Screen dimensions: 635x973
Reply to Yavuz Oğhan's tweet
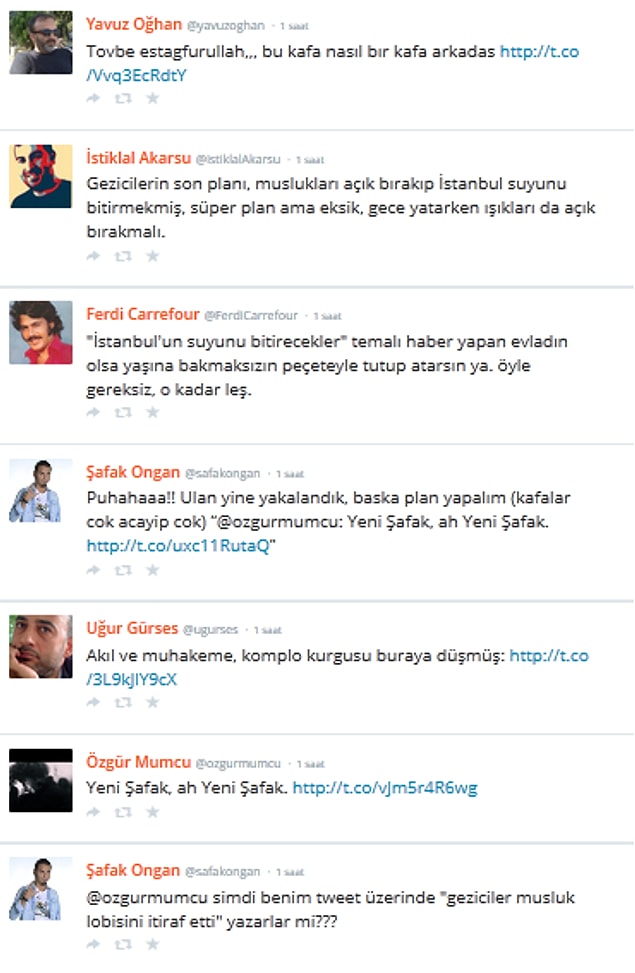[x=93, y=98]
